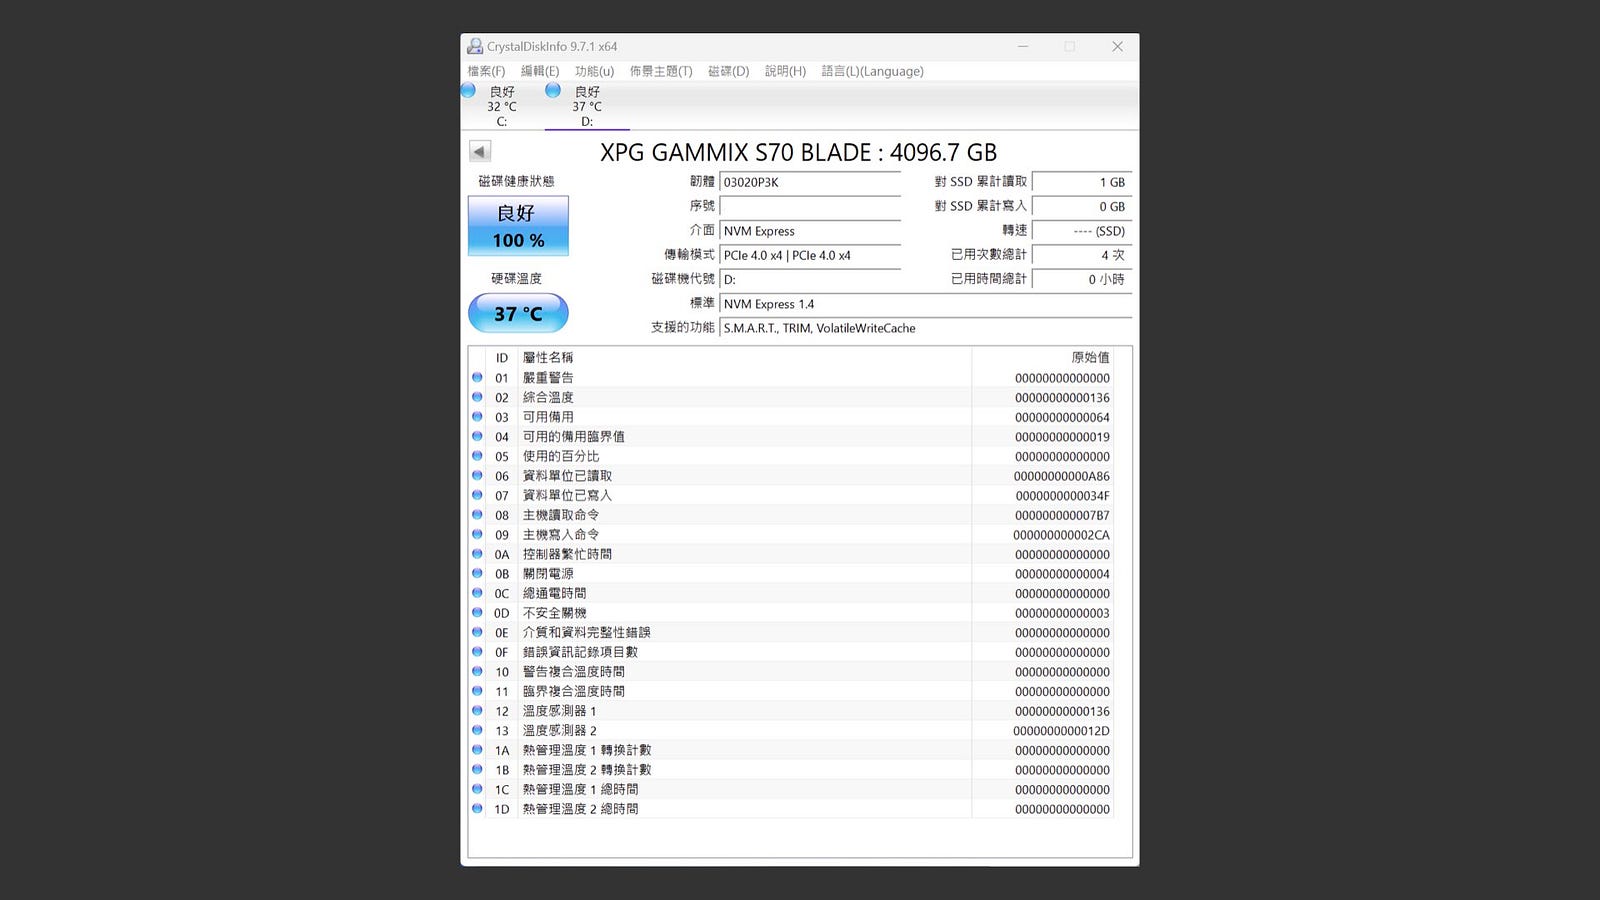
Task: Select the C: drive status orb
Action: 468,90
